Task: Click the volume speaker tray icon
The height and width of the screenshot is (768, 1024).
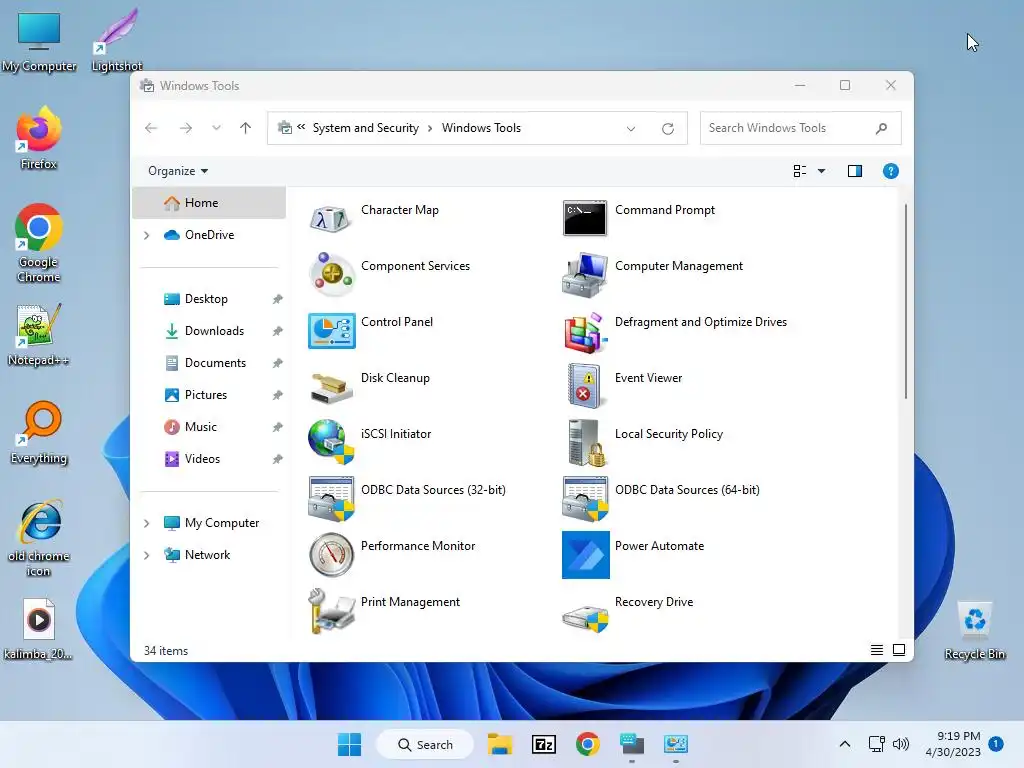Action: coord(901,744)
